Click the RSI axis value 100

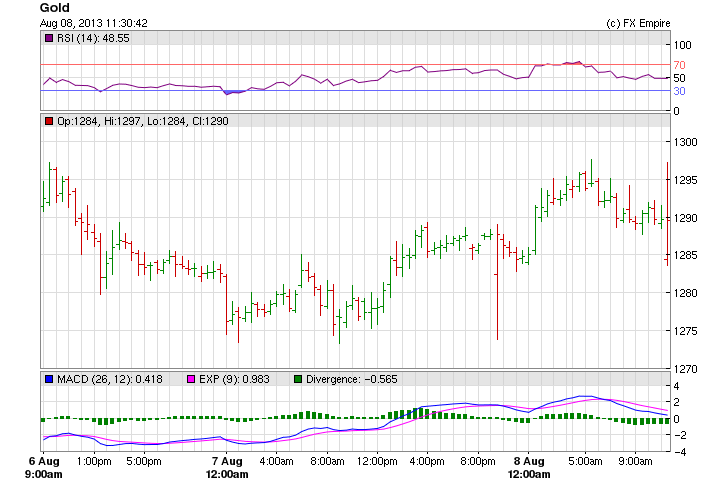click(x=682, y=45)
